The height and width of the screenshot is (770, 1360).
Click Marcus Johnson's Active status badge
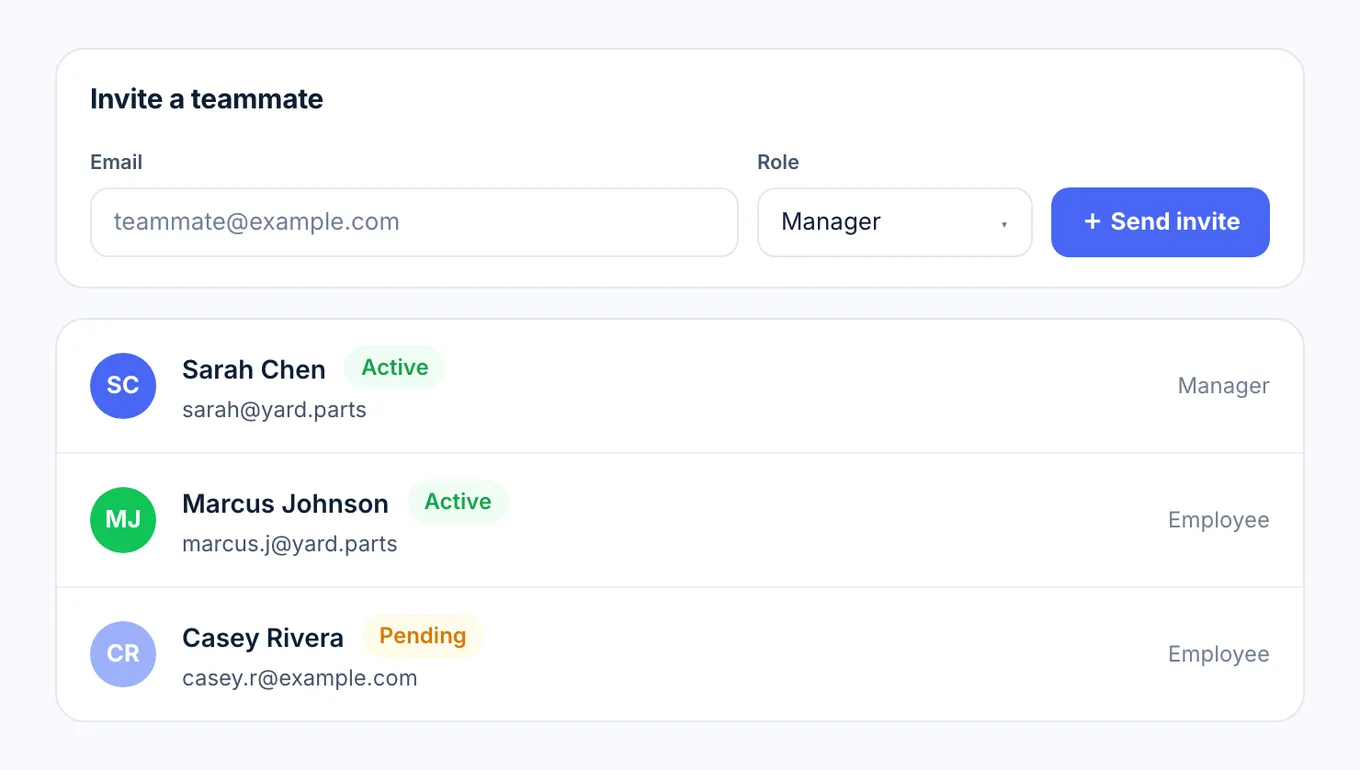(x=458, y=502)
